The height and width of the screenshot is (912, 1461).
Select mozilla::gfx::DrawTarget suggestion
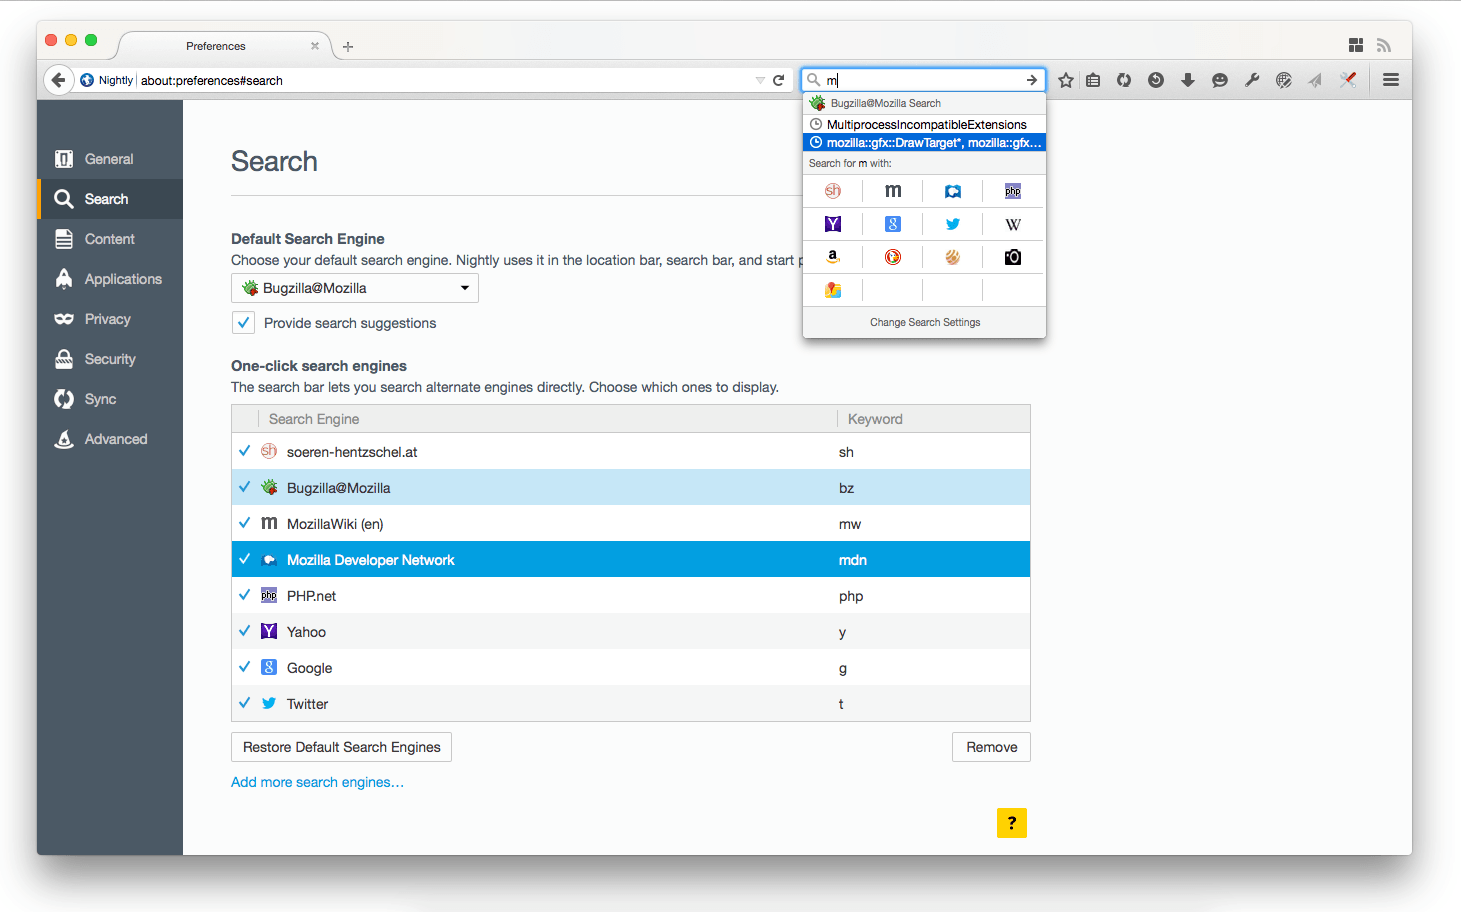click(x=925, y=142)
